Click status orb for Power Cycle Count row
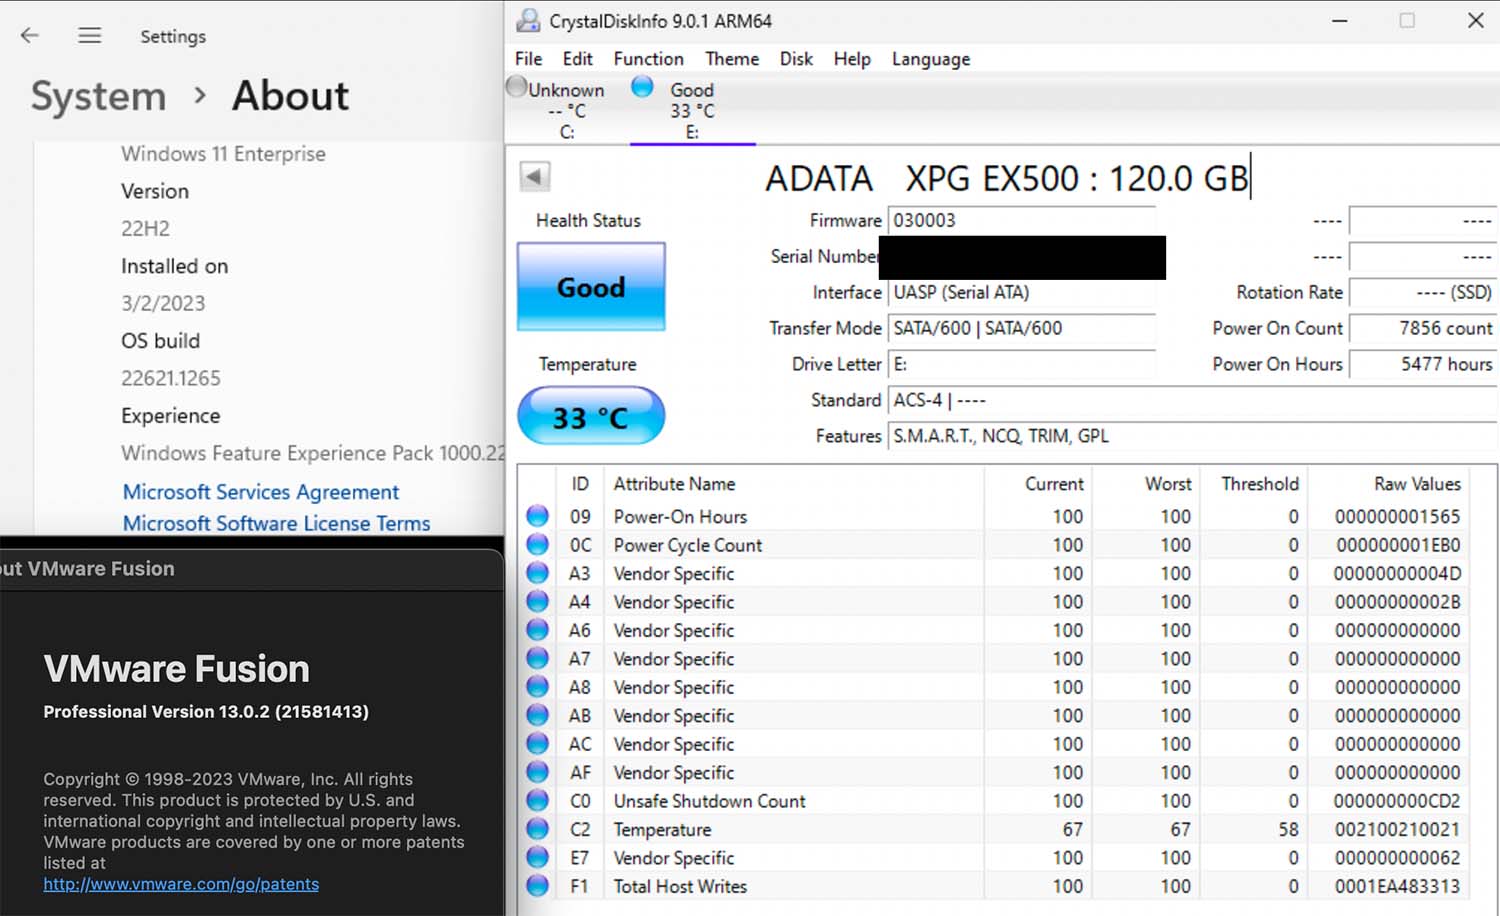 [538, 544]
